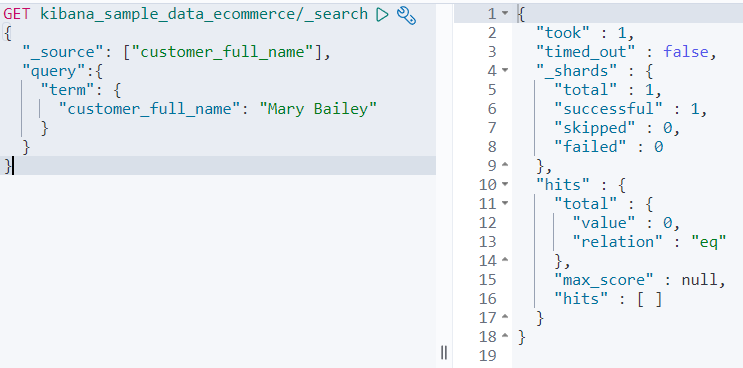The image size is (743, 368).
Task: Click the "total" key on line 5
Action: click(586, 90)
